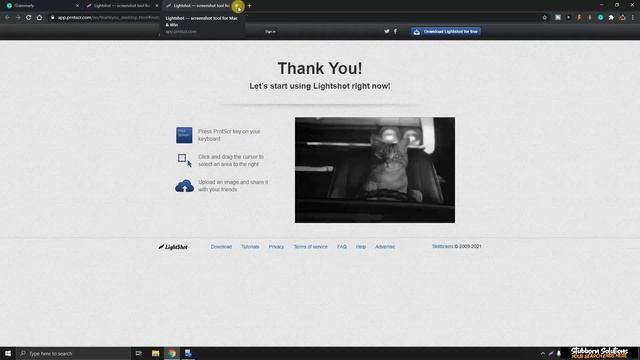Open Lightshot's Twitter page
This screenshot has height=360, width=640.
[387, 31]
